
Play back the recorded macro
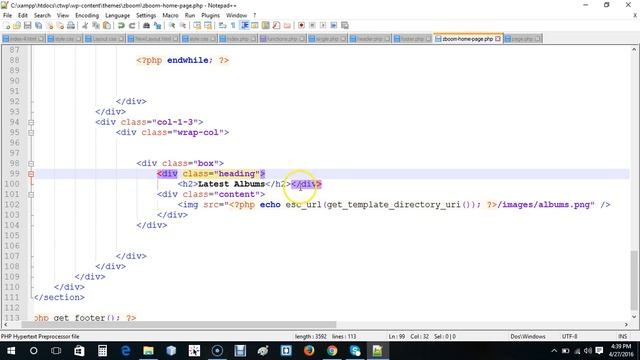(323, 25)
